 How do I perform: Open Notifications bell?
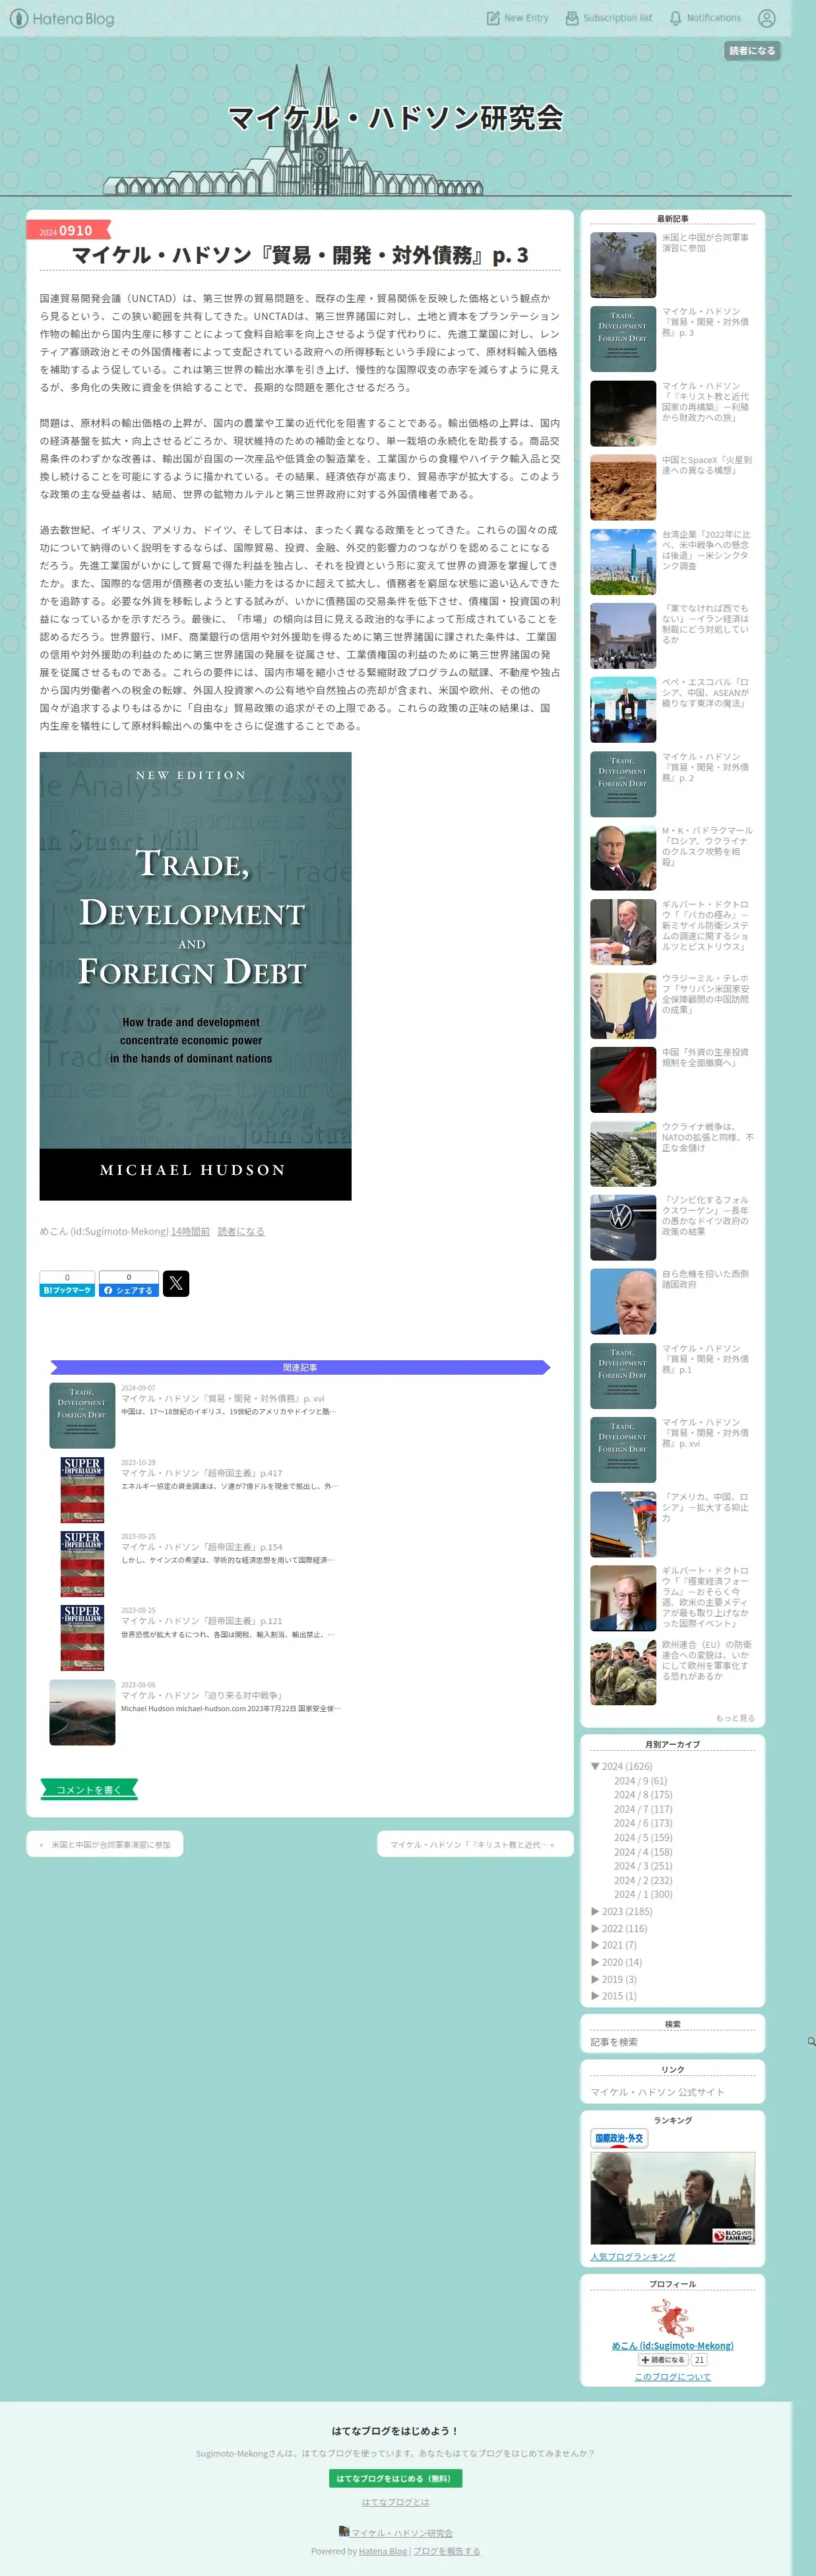point(705,18)
